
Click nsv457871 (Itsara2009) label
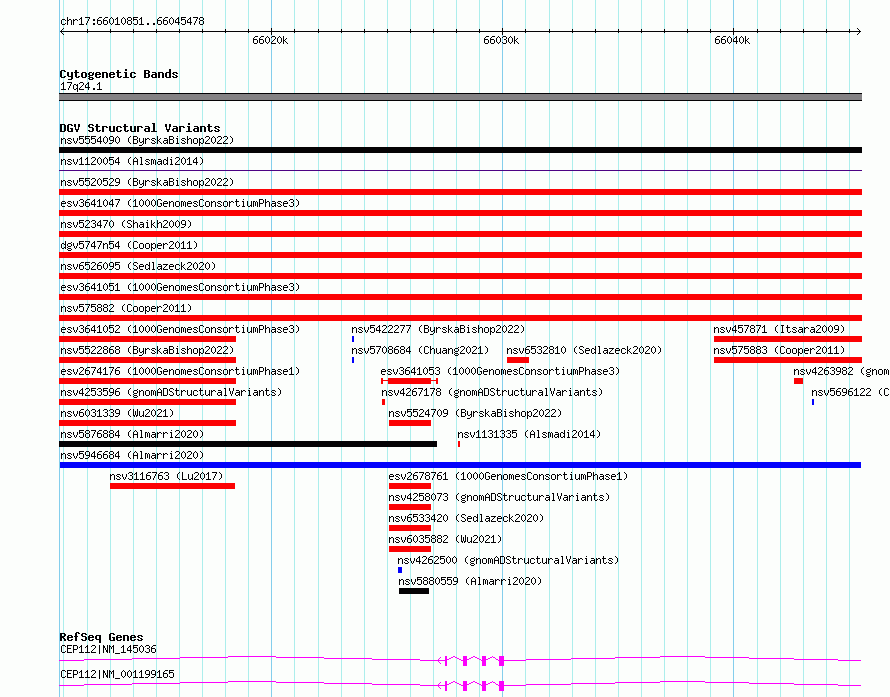779,329
